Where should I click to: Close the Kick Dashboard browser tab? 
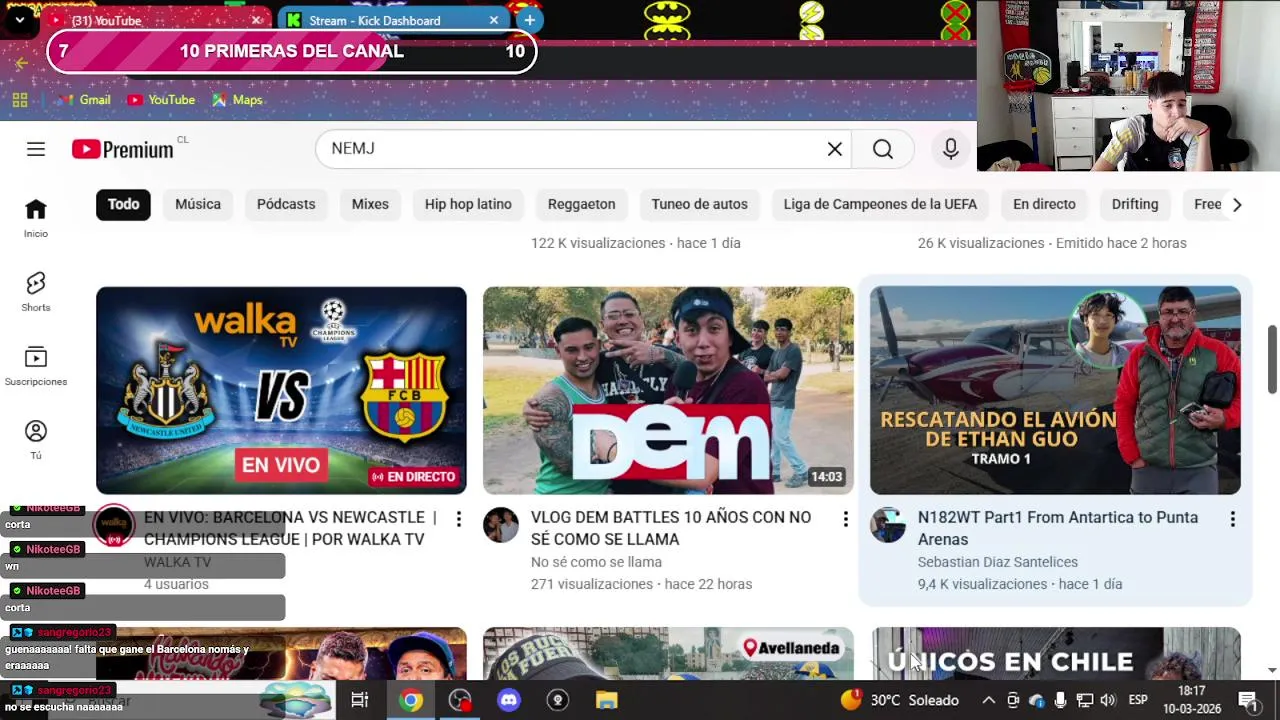pos(493,20)
